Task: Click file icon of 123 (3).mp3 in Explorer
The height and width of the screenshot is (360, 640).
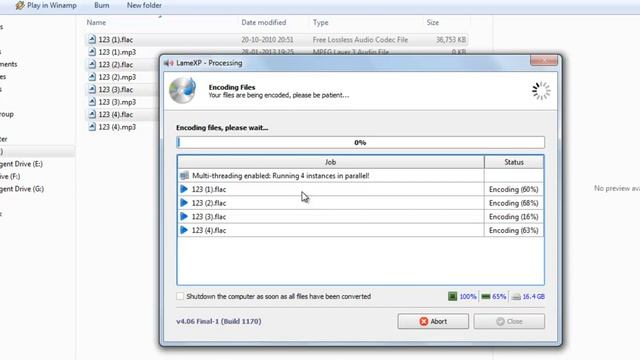Action: click(92, 102)
